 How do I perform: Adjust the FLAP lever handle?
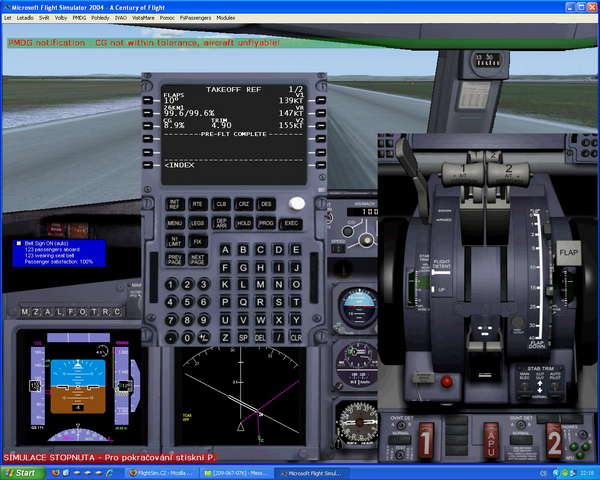click(569, 253)
